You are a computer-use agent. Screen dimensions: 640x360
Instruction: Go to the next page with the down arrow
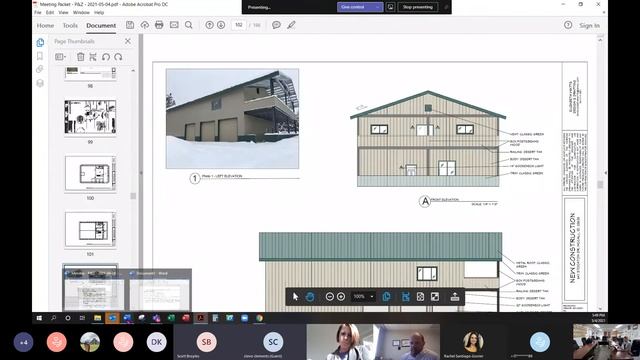click(x=221, y=25)
